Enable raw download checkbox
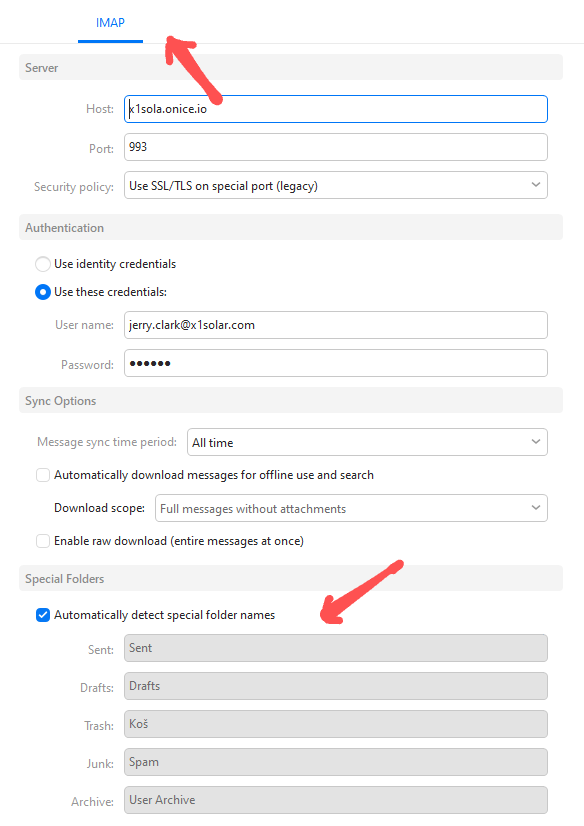The width and height of the screenshot is (584, 826). pyautogui.click(x=43, y=541)
